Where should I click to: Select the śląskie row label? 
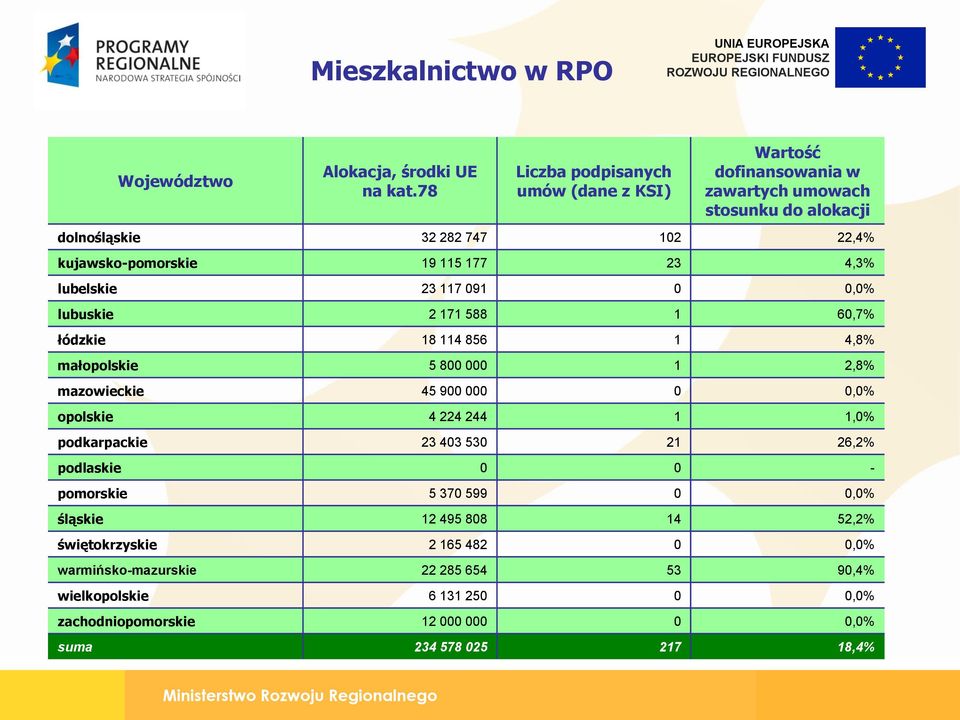pyautogui.click(x=80, y=519)
